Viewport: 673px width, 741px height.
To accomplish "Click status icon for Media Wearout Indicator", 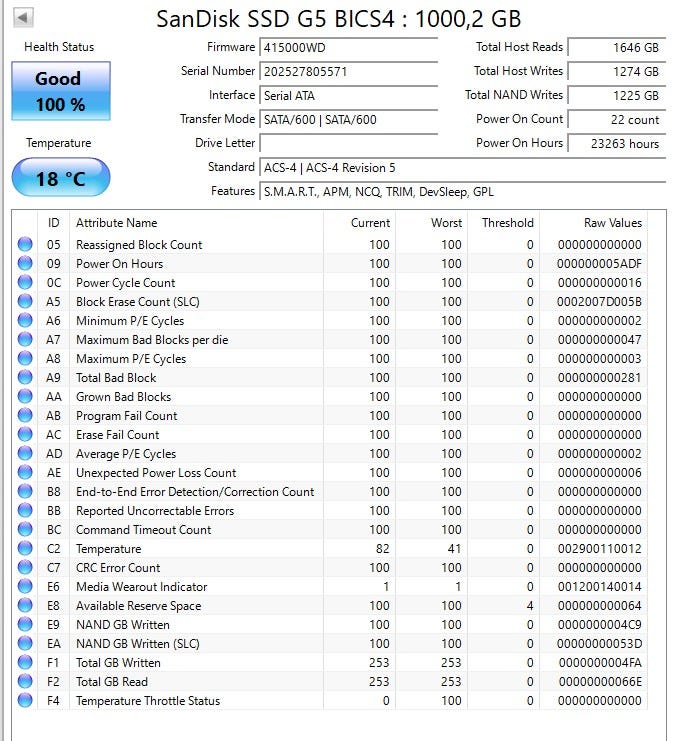I will coord(25,586).
